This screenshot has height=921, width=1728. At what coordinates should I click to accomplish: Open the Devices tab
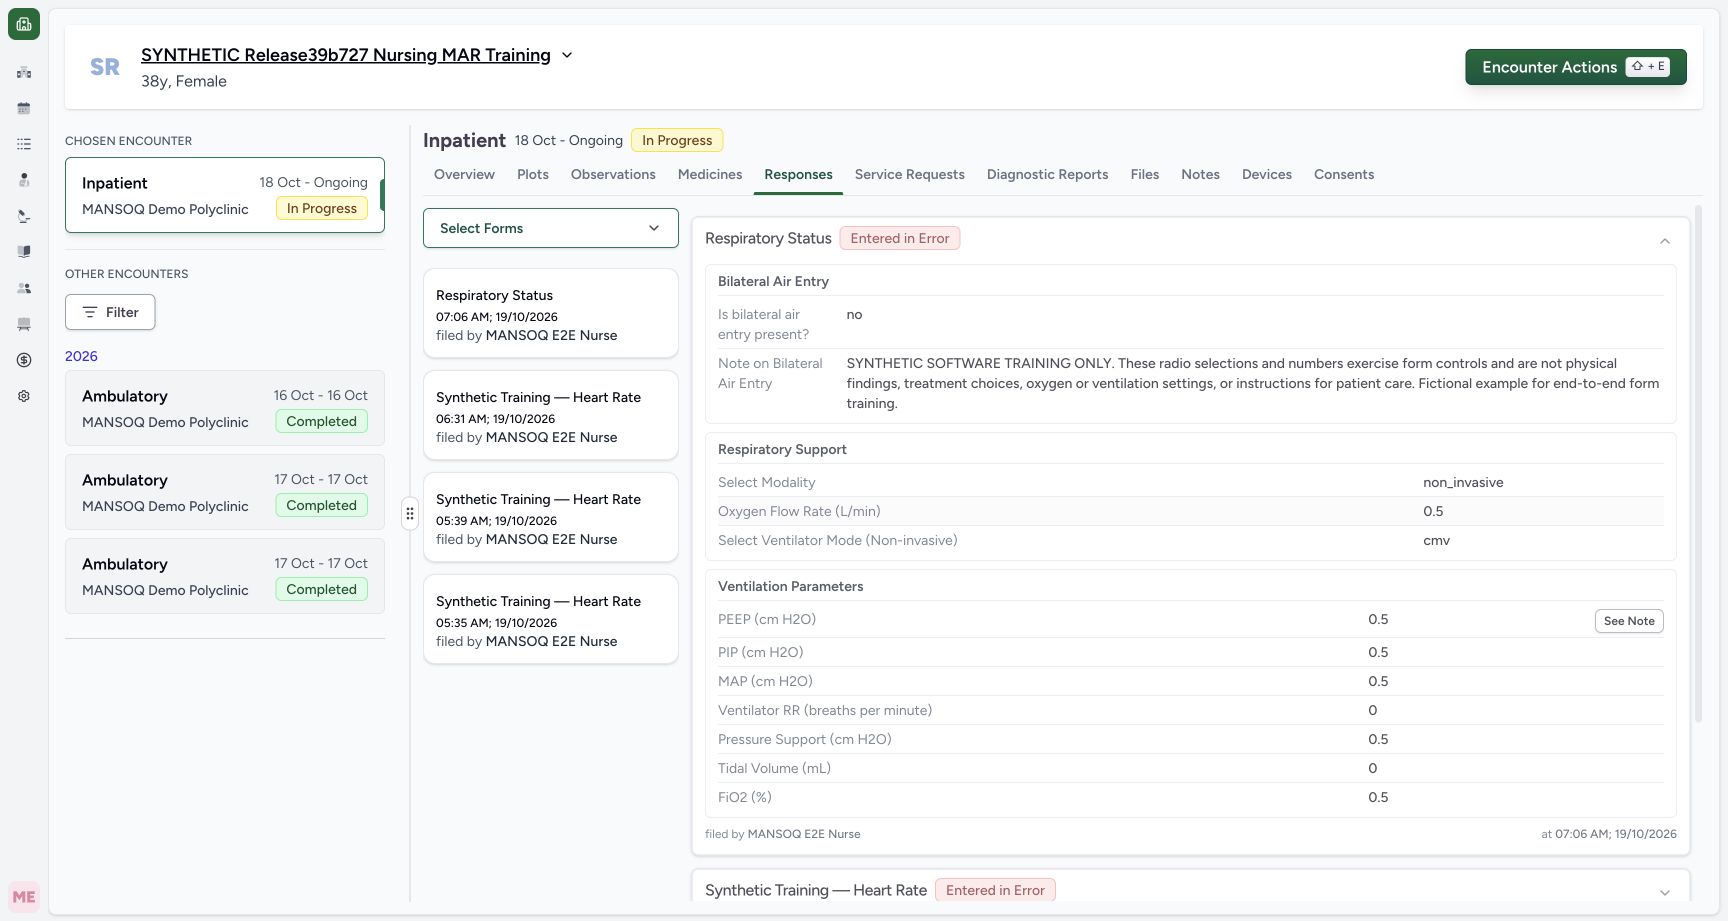pyautogui.click(x=1267, y=174)
